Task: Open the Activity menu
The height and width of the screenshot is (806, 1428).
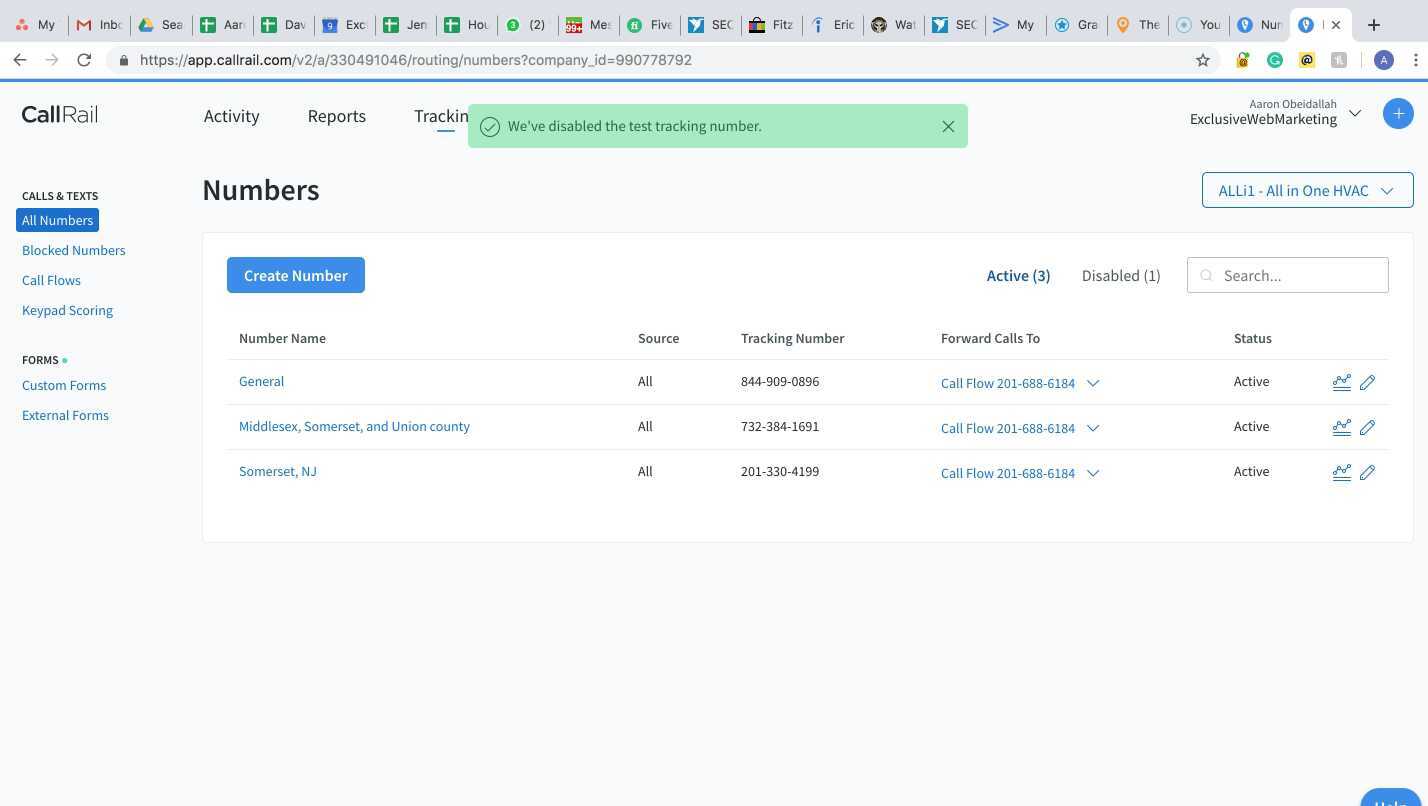Action: pyautogui.click(x=231, y=116)
